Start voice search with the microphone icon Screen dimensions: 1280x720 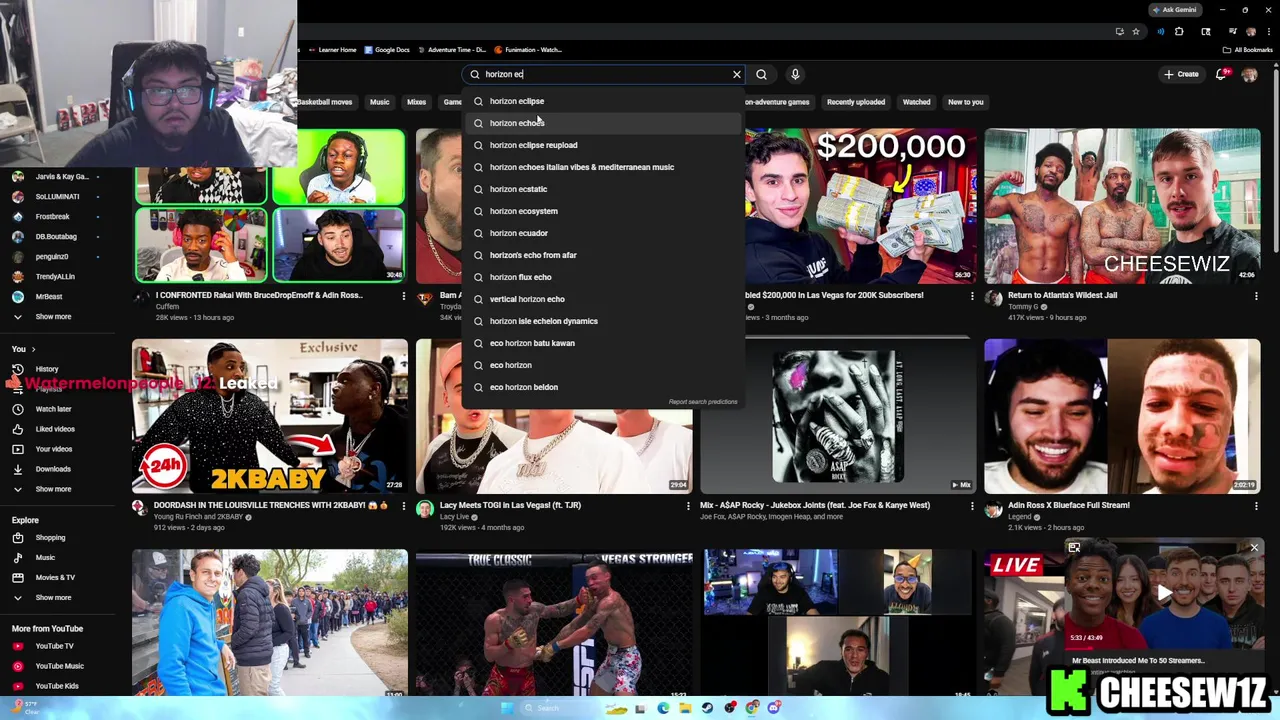pos(795,74)
